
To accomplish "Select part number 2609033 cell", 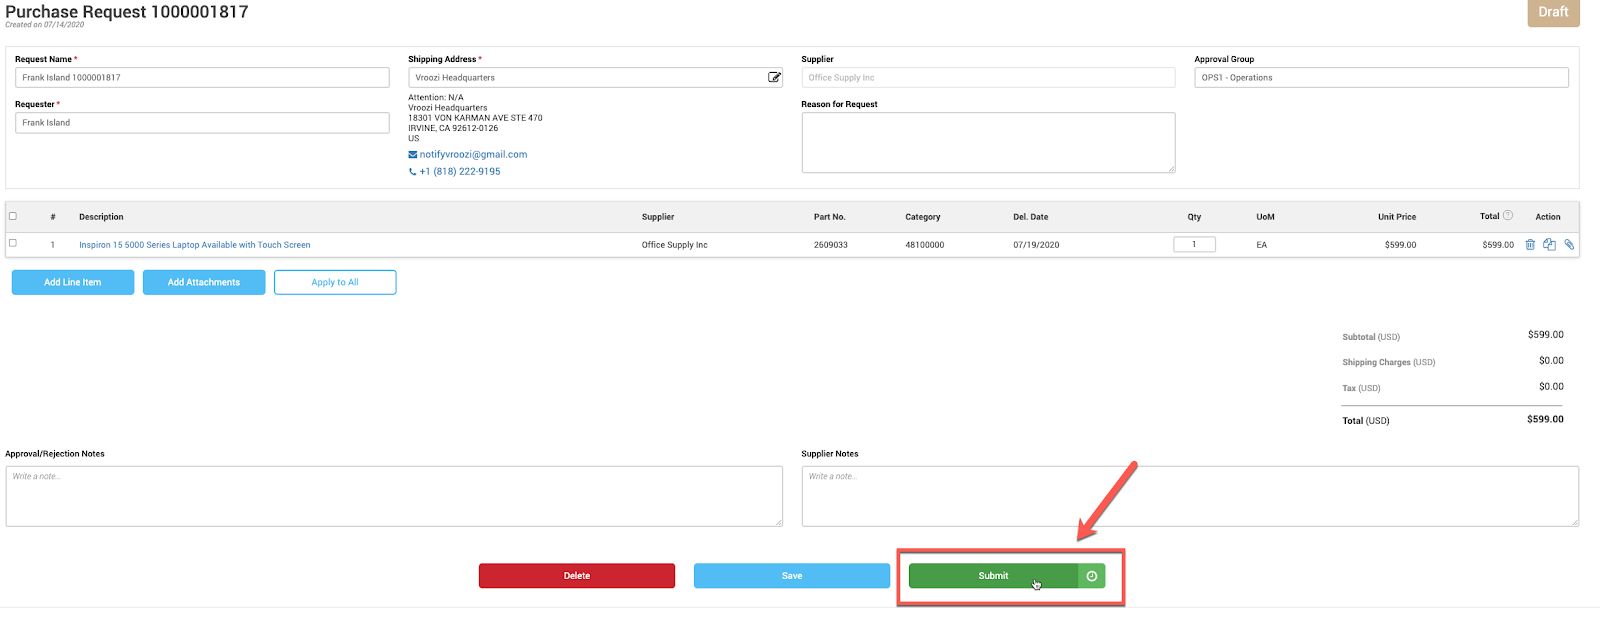I will [830, 244].
